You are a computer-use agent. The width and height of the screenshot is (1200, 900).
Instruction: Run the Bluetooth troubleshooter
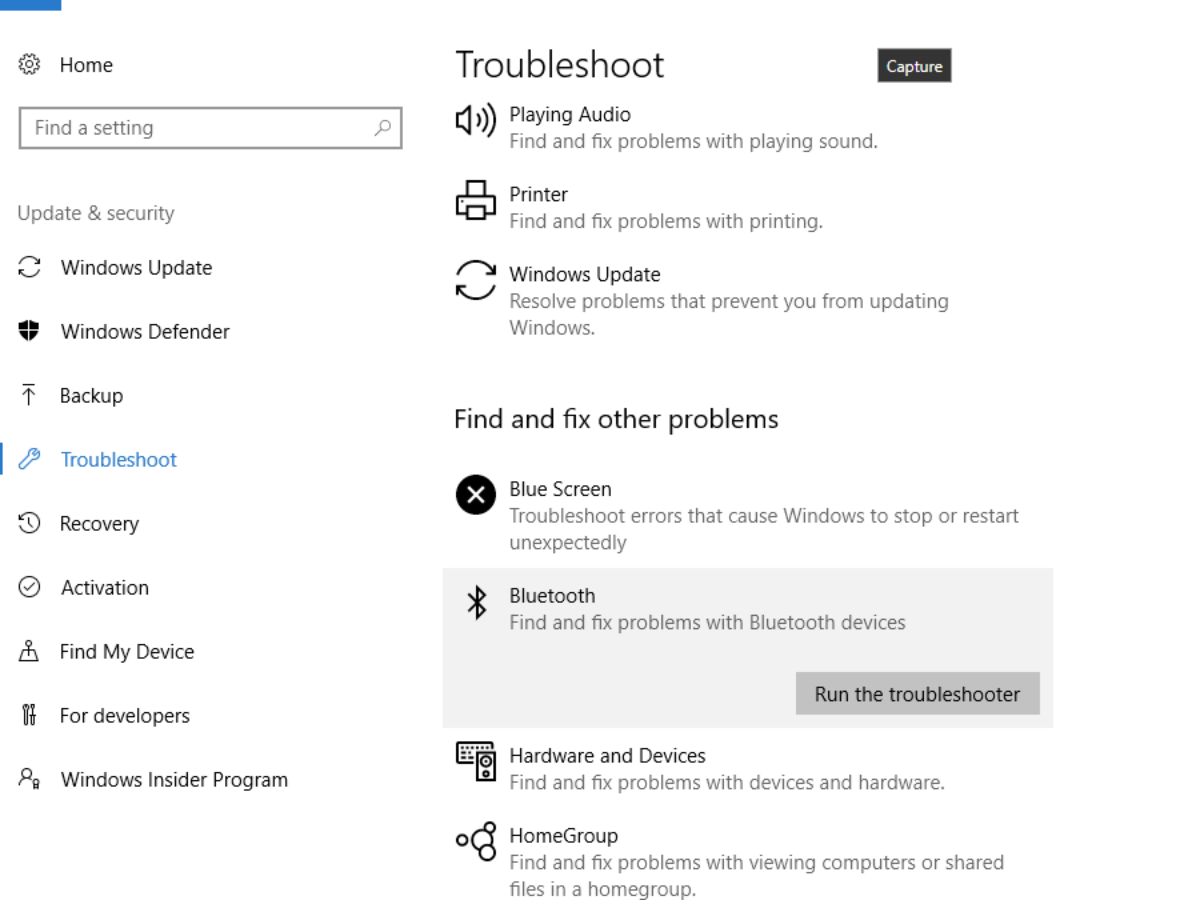coord(917,694)
